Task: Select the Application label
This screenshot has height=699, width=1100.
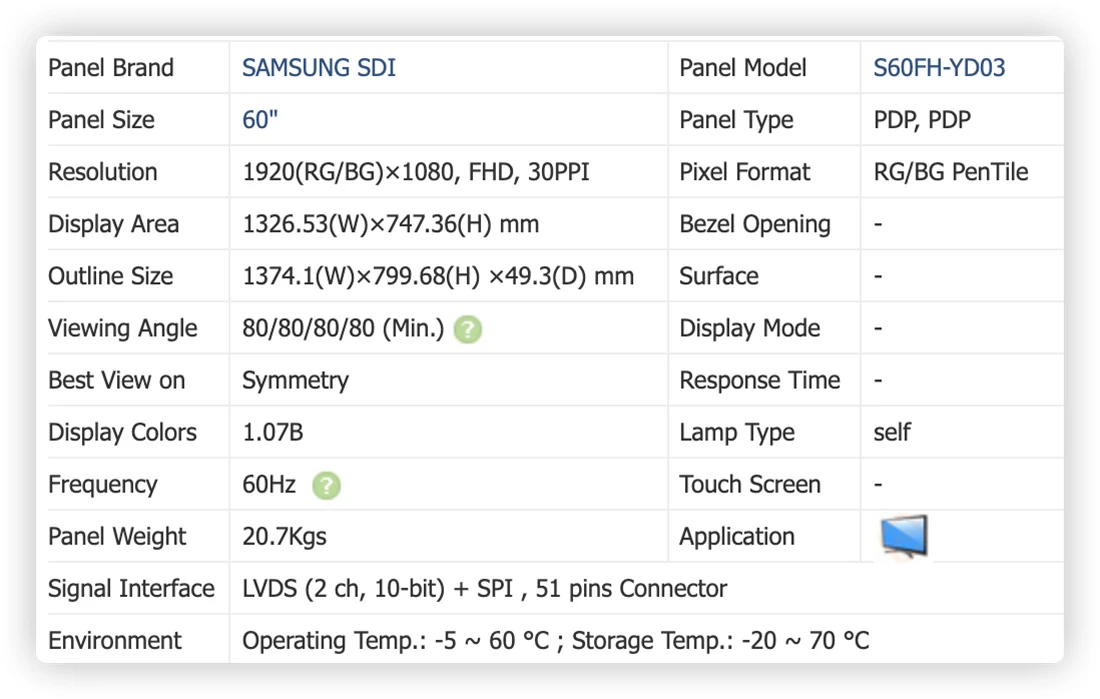Action: point(737,537)
